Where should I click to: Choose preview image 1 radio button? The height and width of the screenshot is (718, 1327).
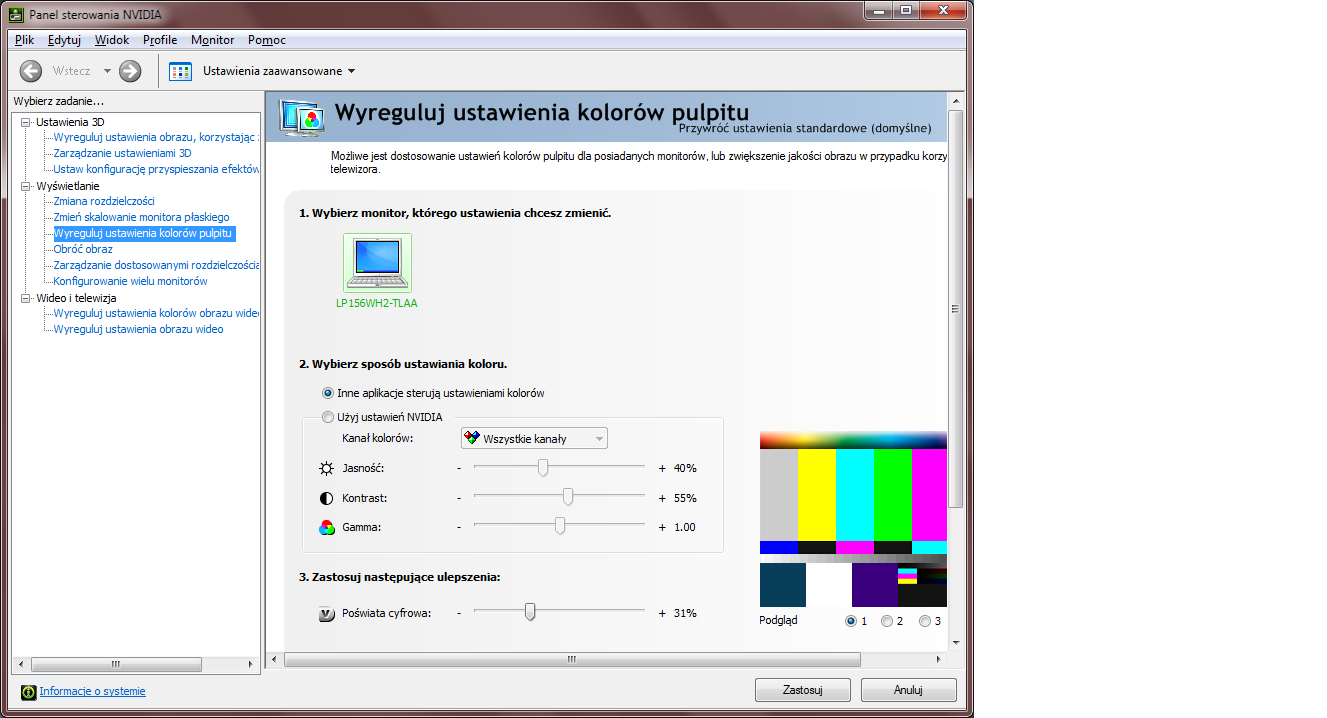click(851, 621)
